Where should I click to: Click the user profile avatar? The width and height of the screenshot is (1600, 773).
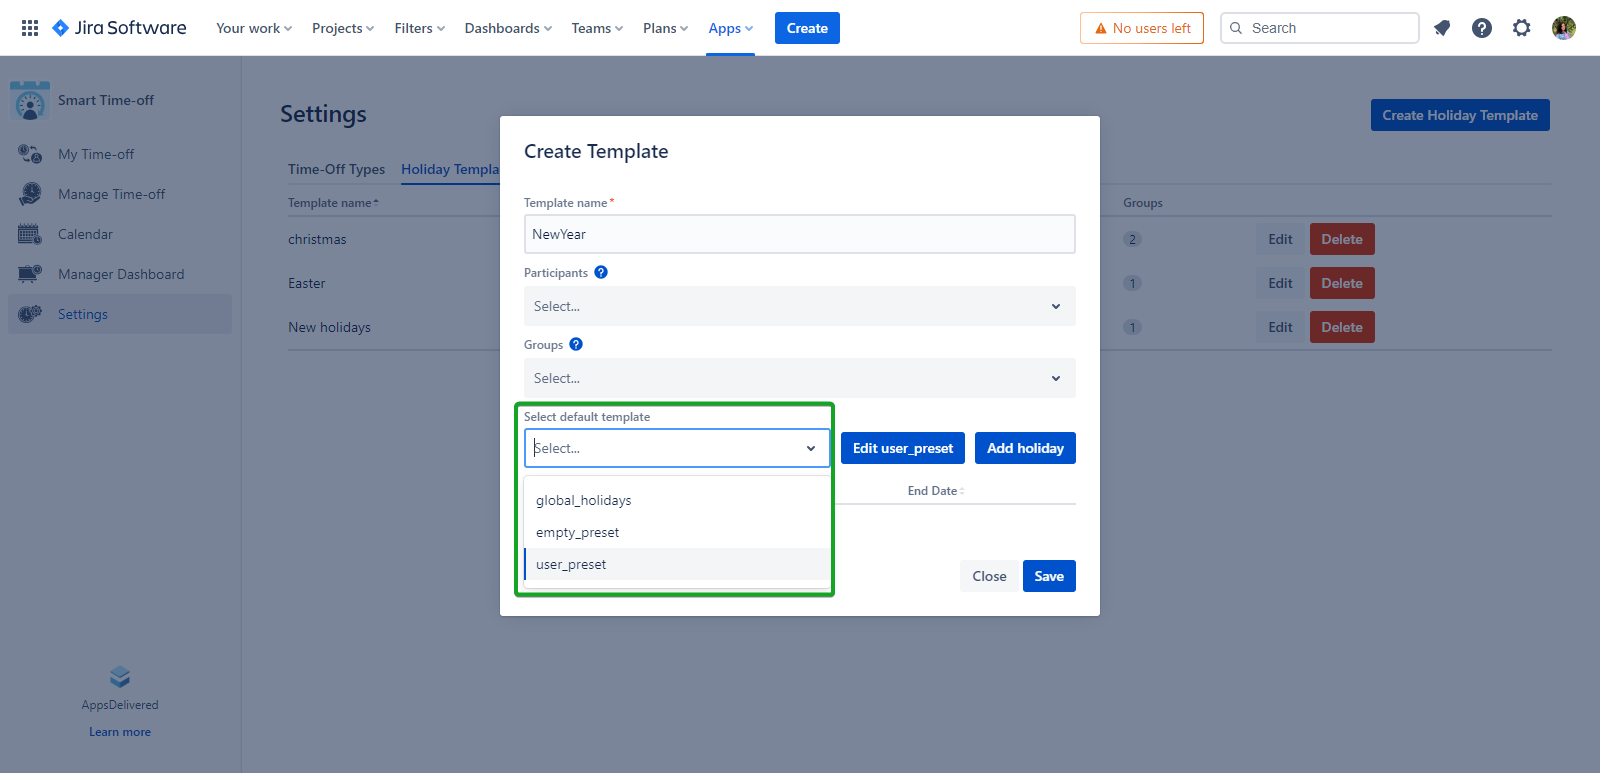coord(1563,28)
